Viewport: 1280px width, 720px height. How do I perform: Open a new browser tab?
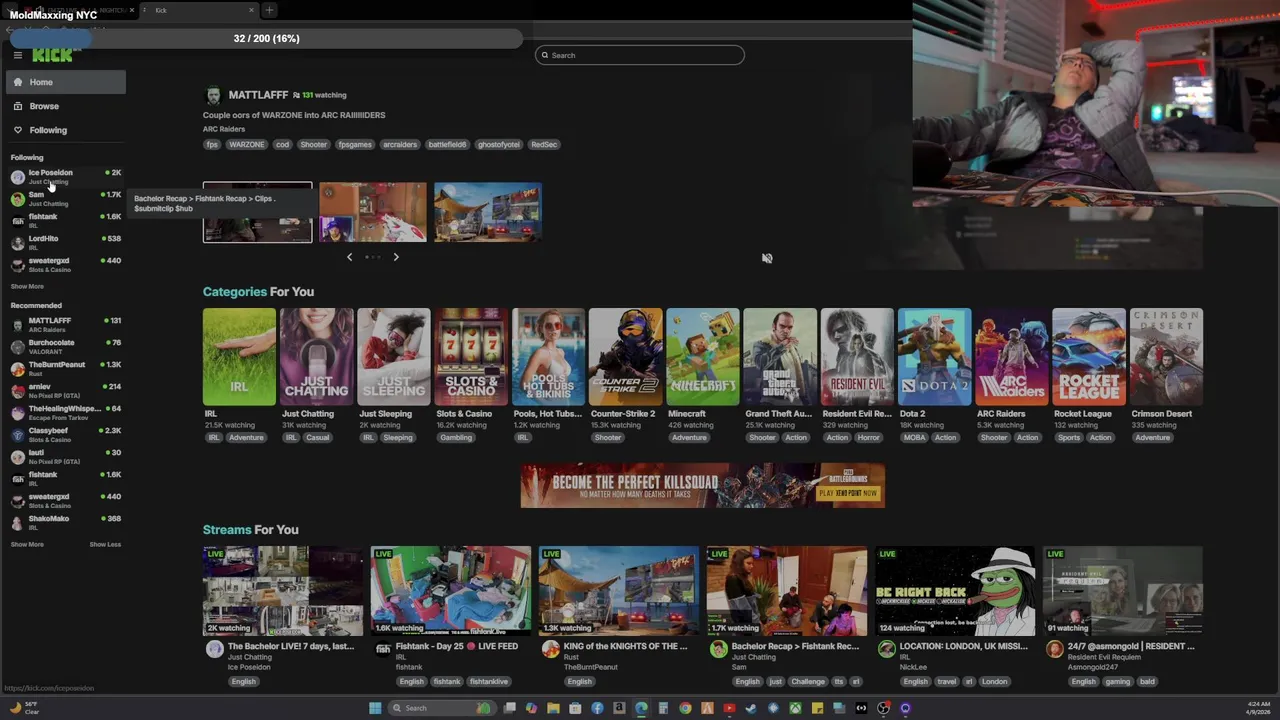coord(269,10)
